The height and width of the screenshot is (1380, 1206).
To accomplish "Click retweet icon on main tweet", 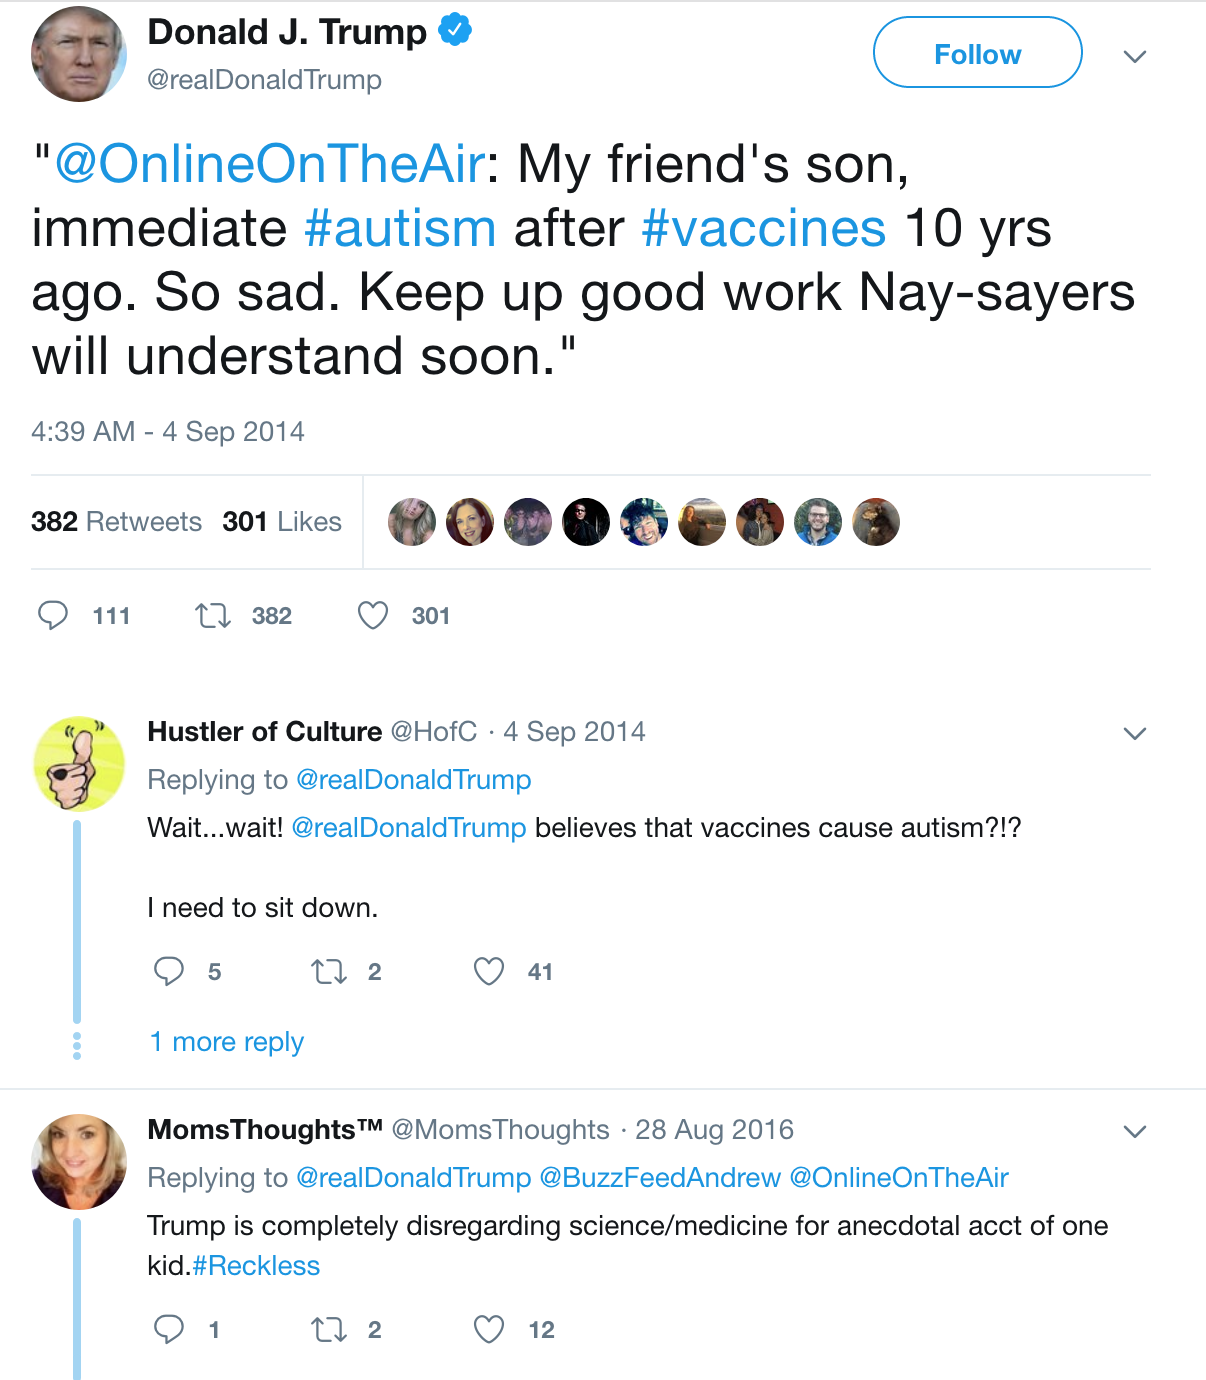I will (212, 615).
